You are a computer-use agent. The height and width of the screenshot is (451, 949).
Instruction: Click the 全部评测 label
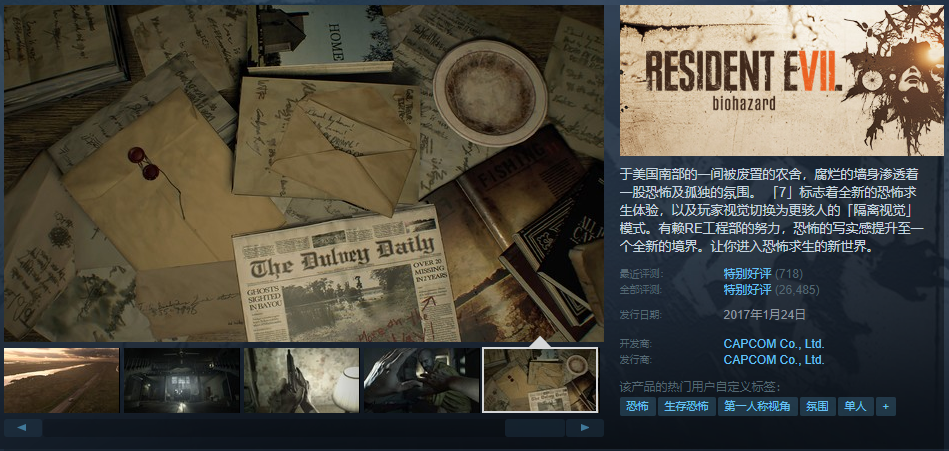640,290
